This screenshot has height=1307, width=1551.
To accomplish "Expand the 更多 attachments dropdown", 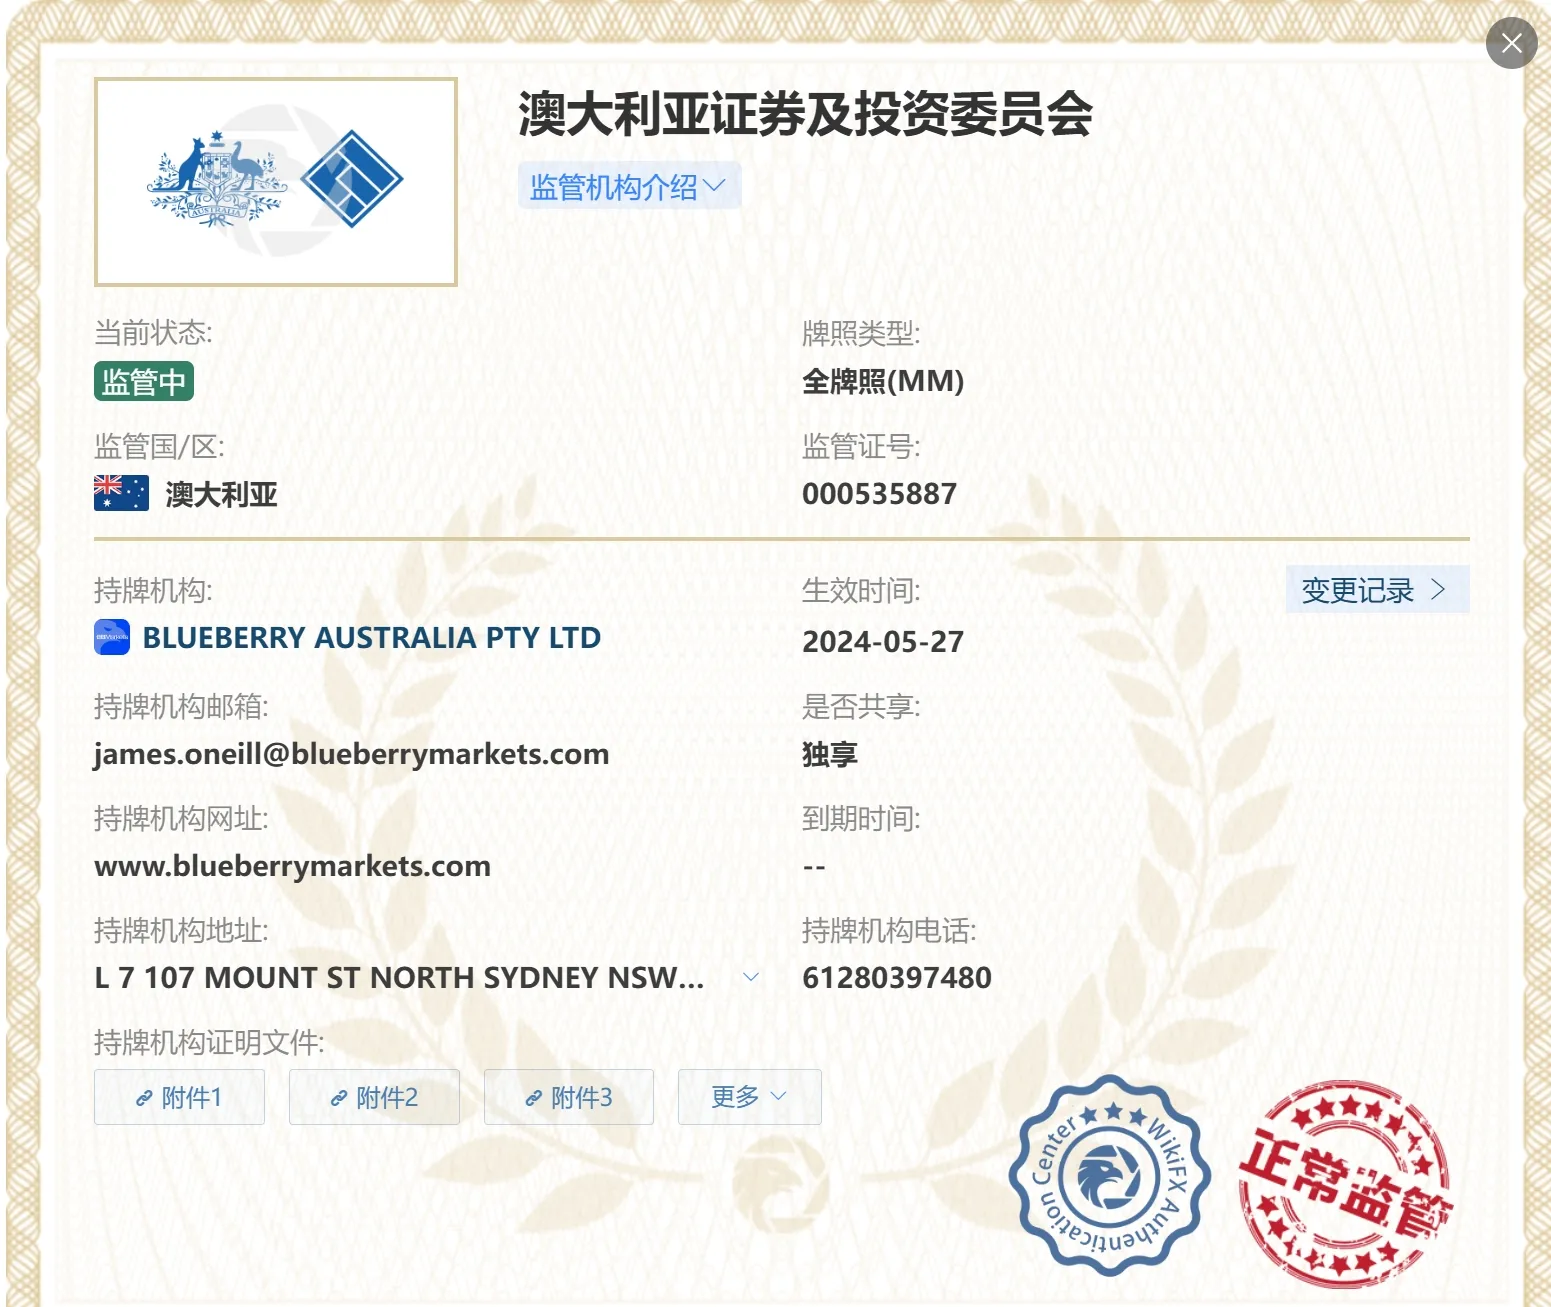I will click(x=750, y=1097).
